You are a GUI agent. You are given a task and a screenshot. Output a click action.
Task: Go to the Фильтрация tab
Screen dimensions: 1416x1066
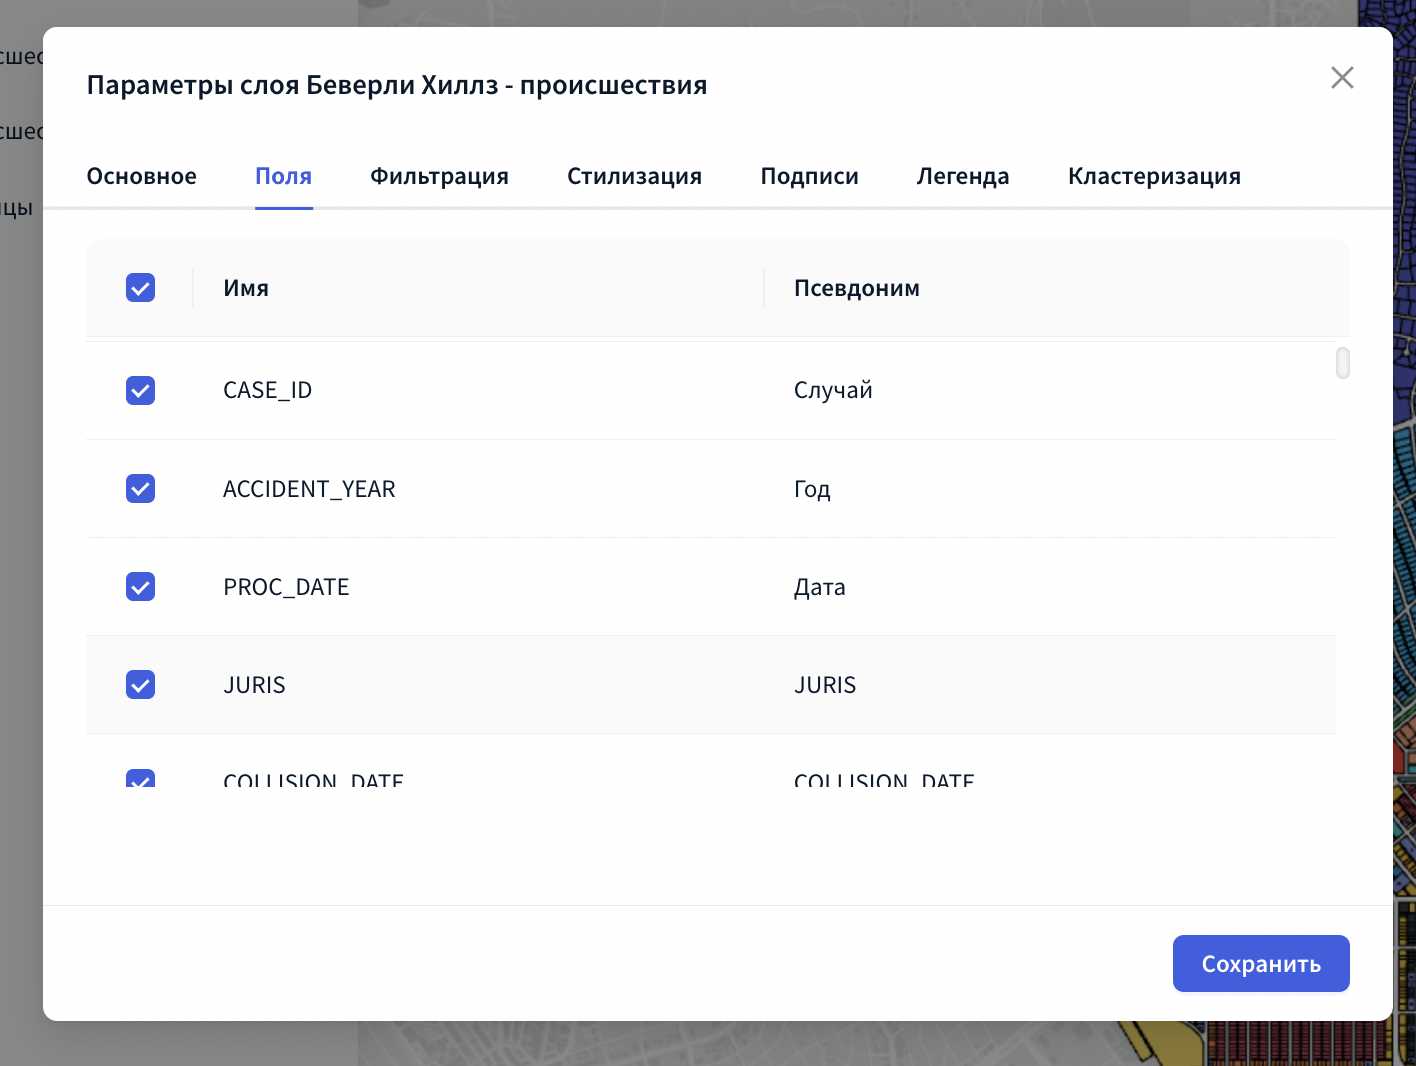[439, 176]
